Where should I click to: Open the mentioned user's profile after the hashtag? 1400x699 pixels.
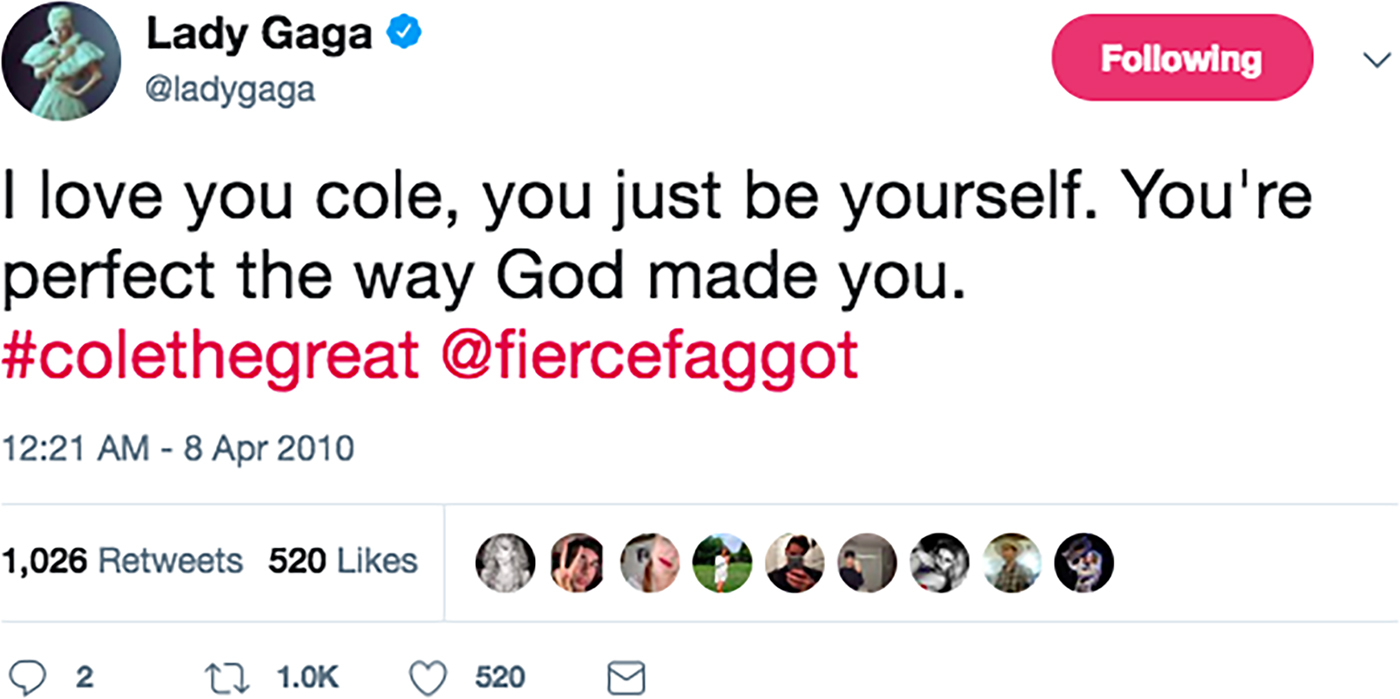(650, 359)
